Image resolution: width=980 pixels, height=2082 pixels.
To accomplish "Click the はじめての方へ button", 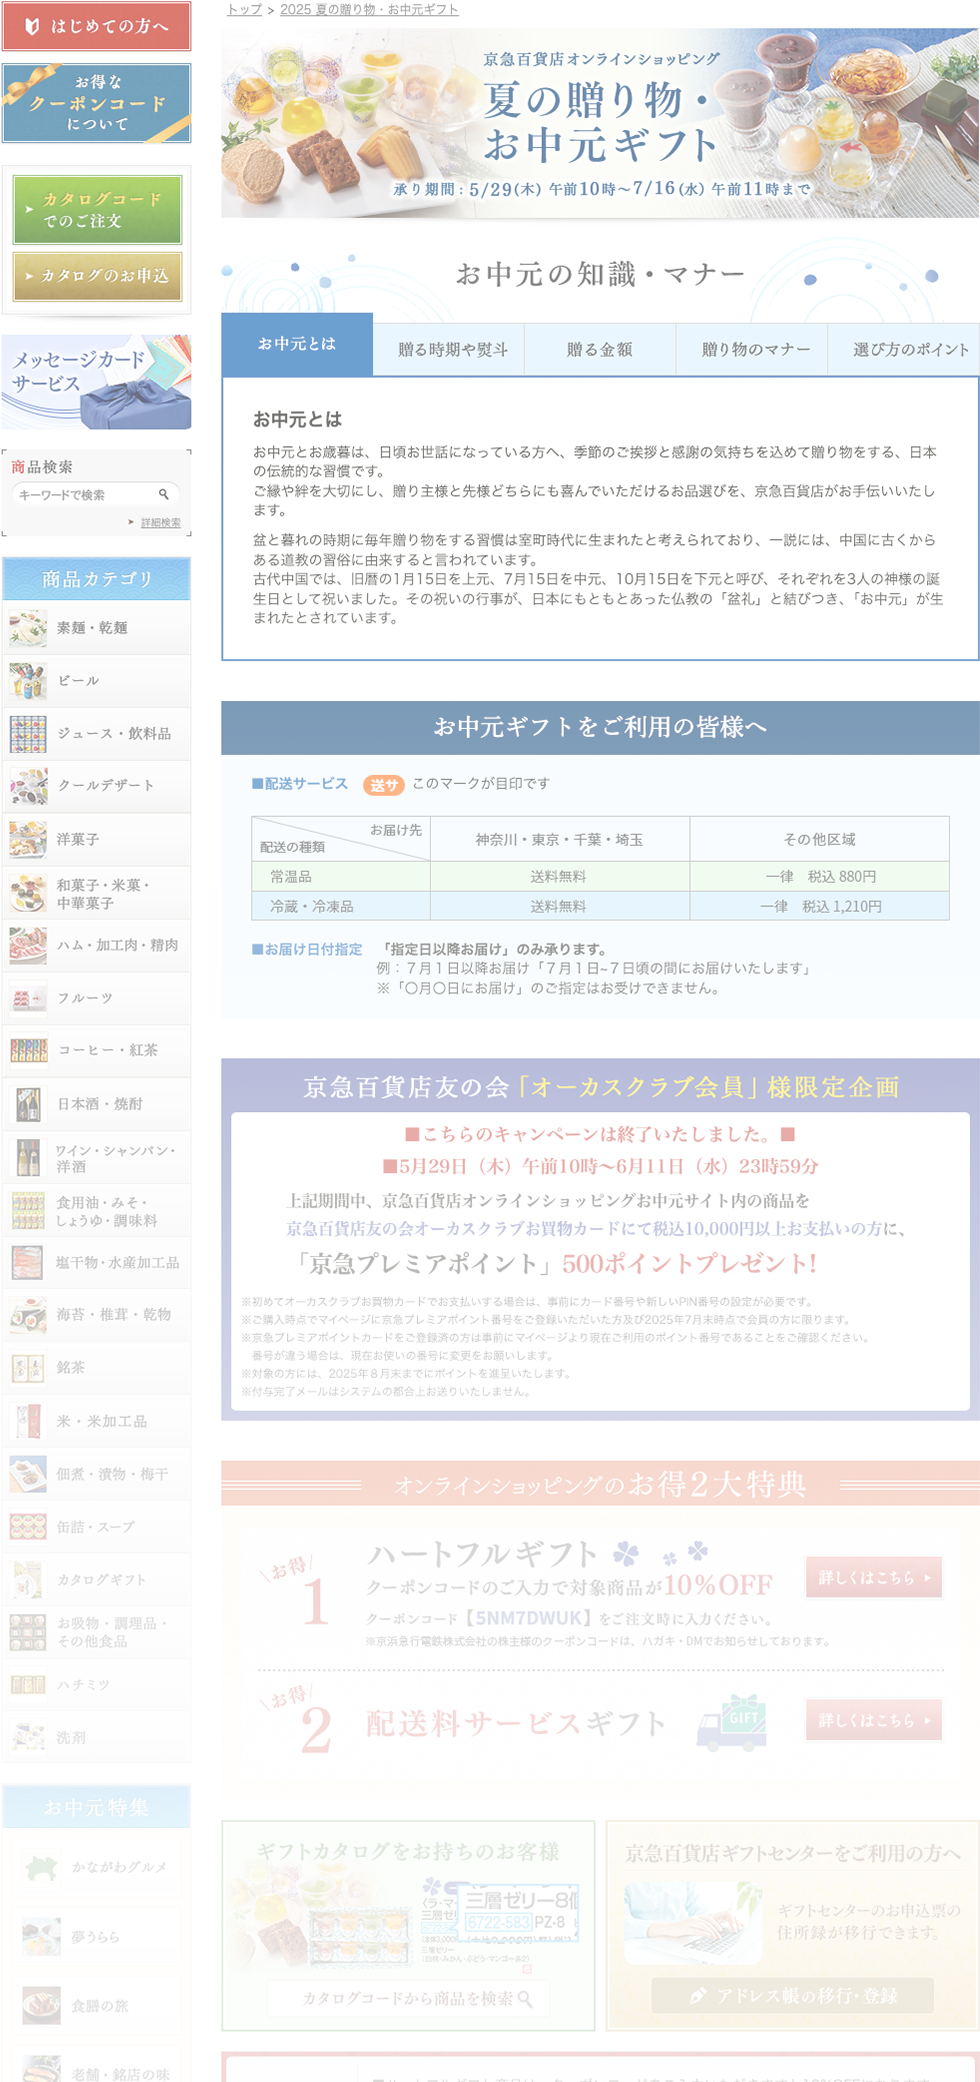I will click(97, 27).
